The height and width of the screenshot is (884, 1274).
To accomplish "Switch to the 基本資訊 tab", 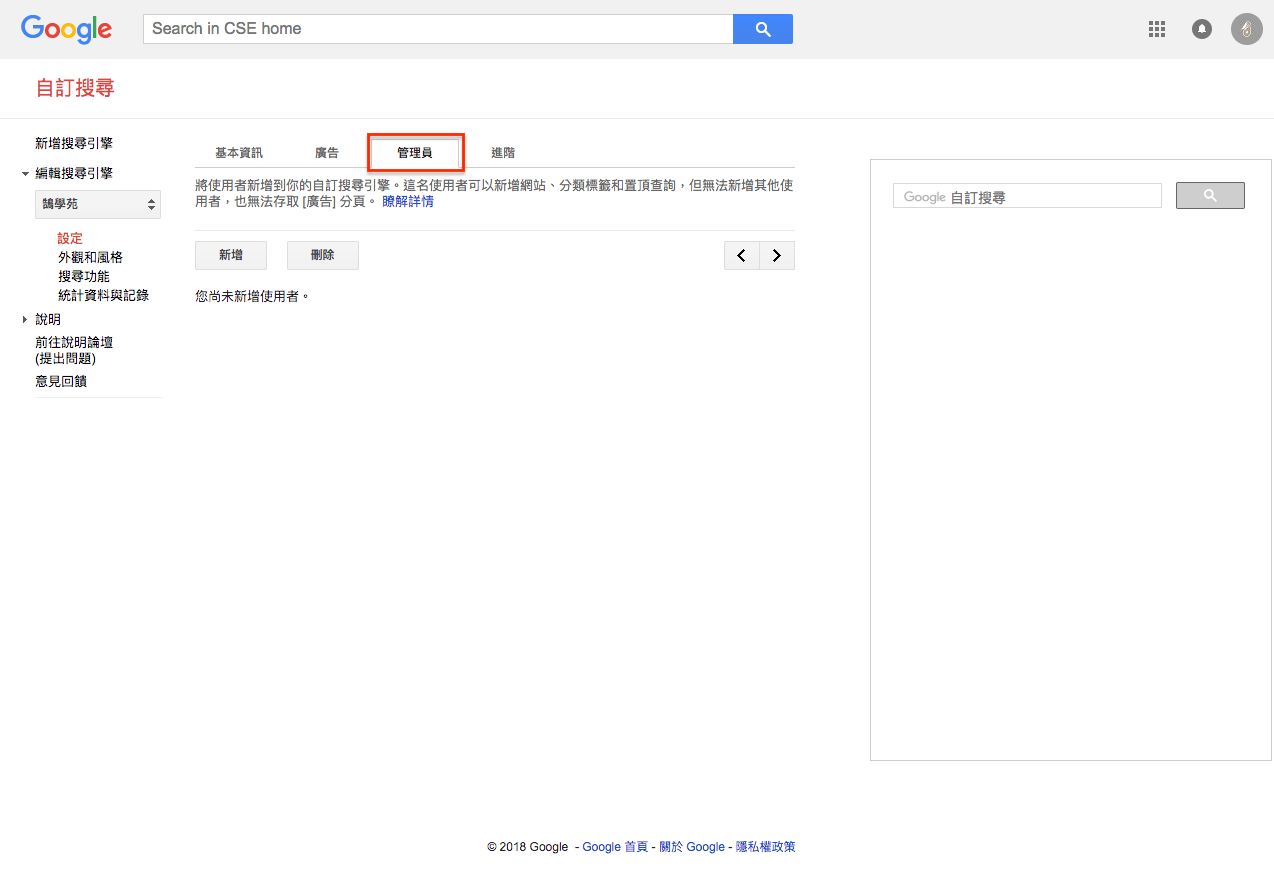I will [x=239, y=153].
